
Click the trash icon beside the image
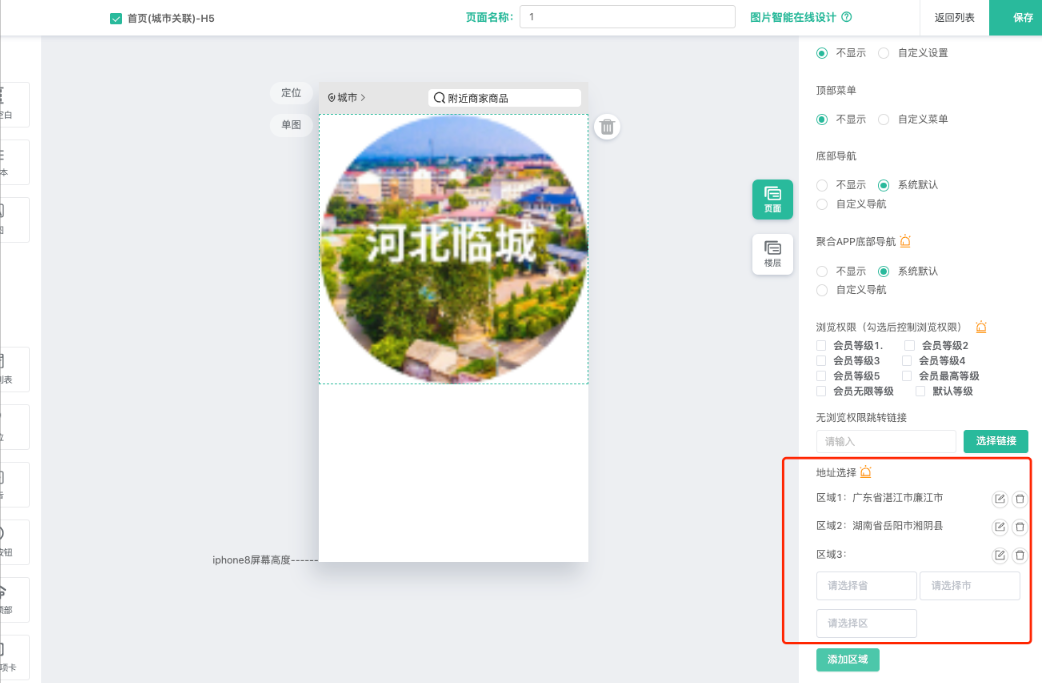click(607, 127)
